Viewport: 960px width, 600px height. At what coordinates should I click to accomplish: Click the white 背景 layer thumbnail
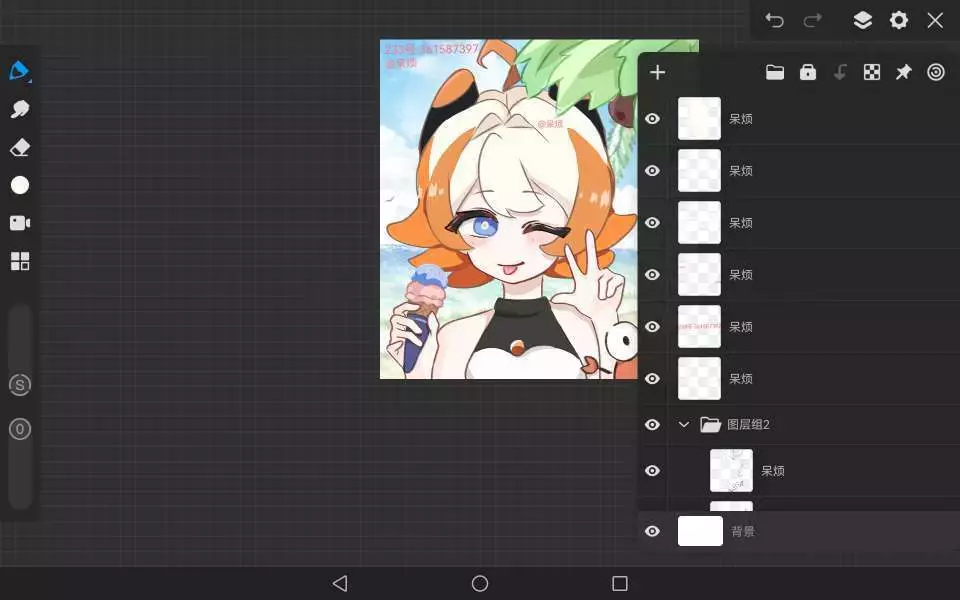pos(700,531)
